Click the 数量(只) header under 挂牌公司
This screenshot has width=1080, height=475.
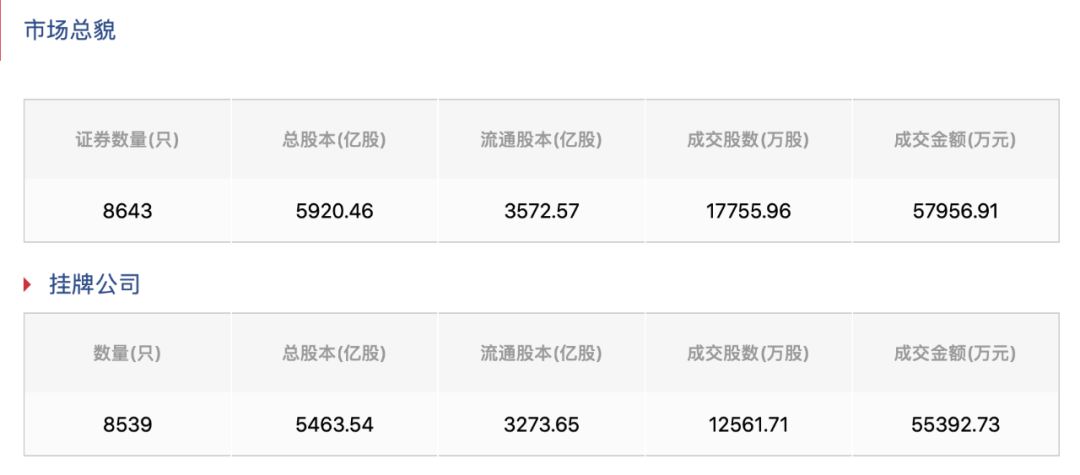coord(127,353)
